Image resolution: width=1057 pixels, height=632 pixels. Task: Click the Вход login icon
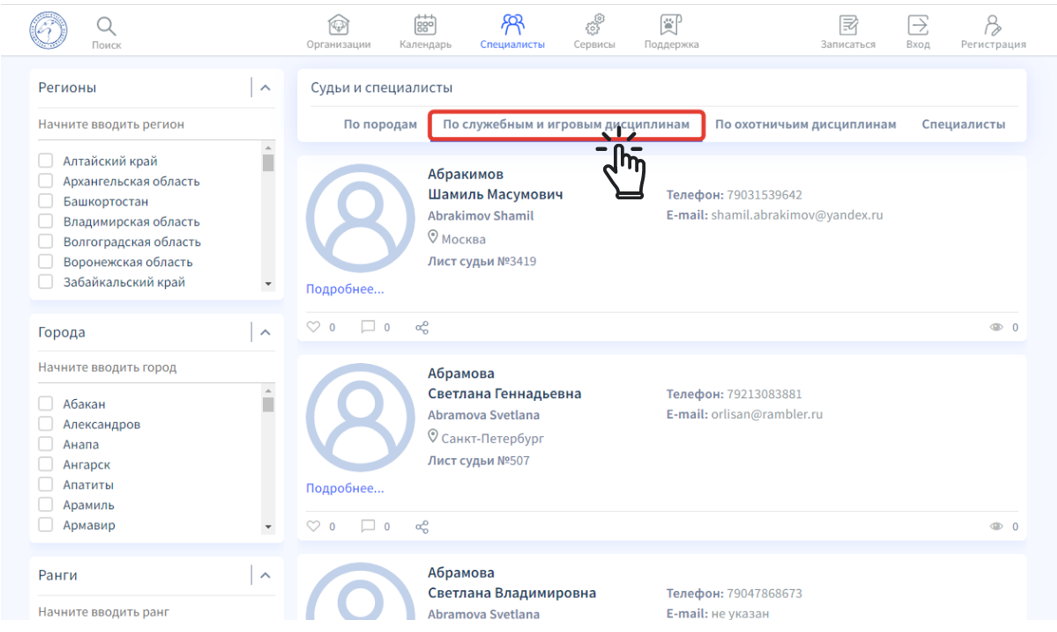917,26
